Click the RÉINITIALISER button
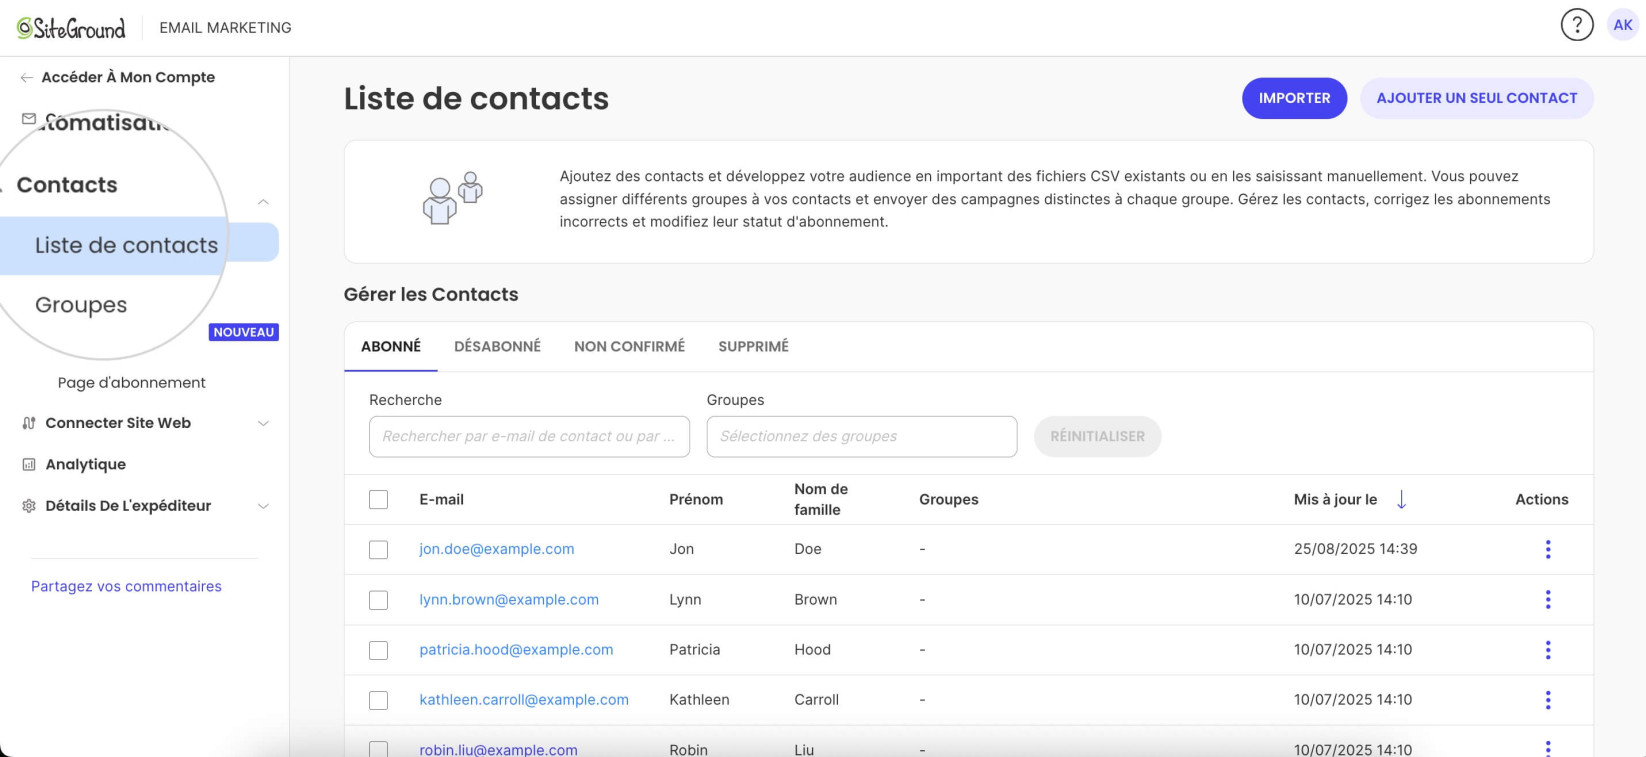This screenshot has width=1646, height=757. point(1097,437)
